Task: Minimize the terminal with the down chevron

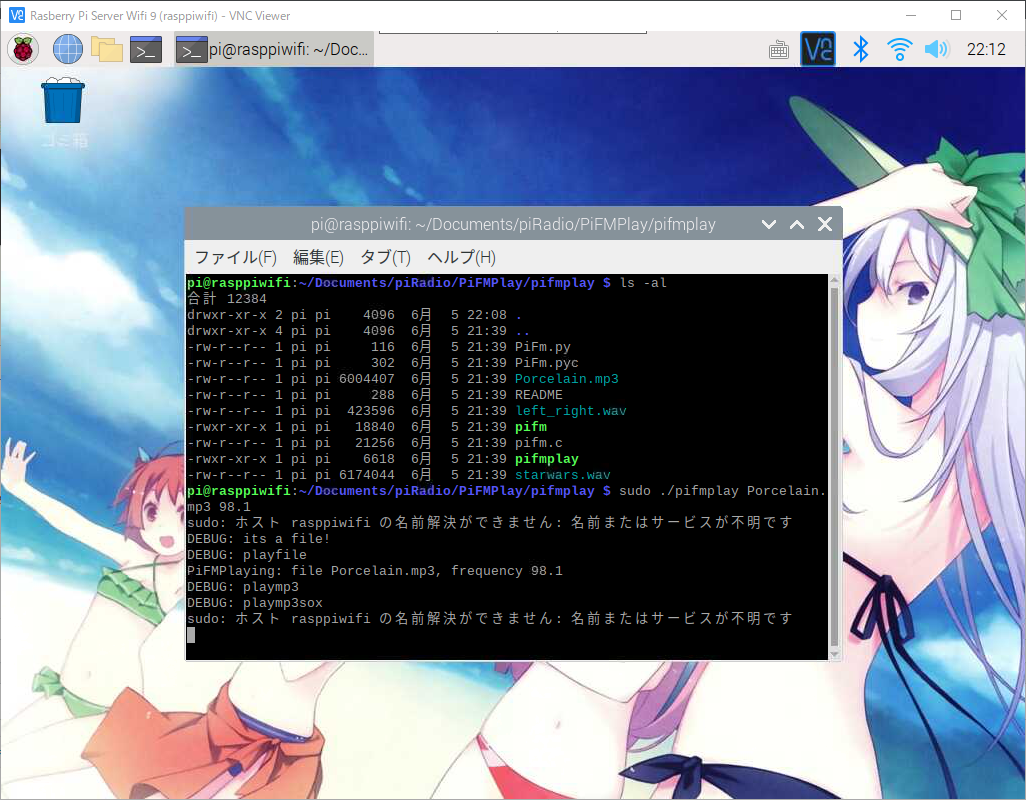Action: click(x=769, y=224)
